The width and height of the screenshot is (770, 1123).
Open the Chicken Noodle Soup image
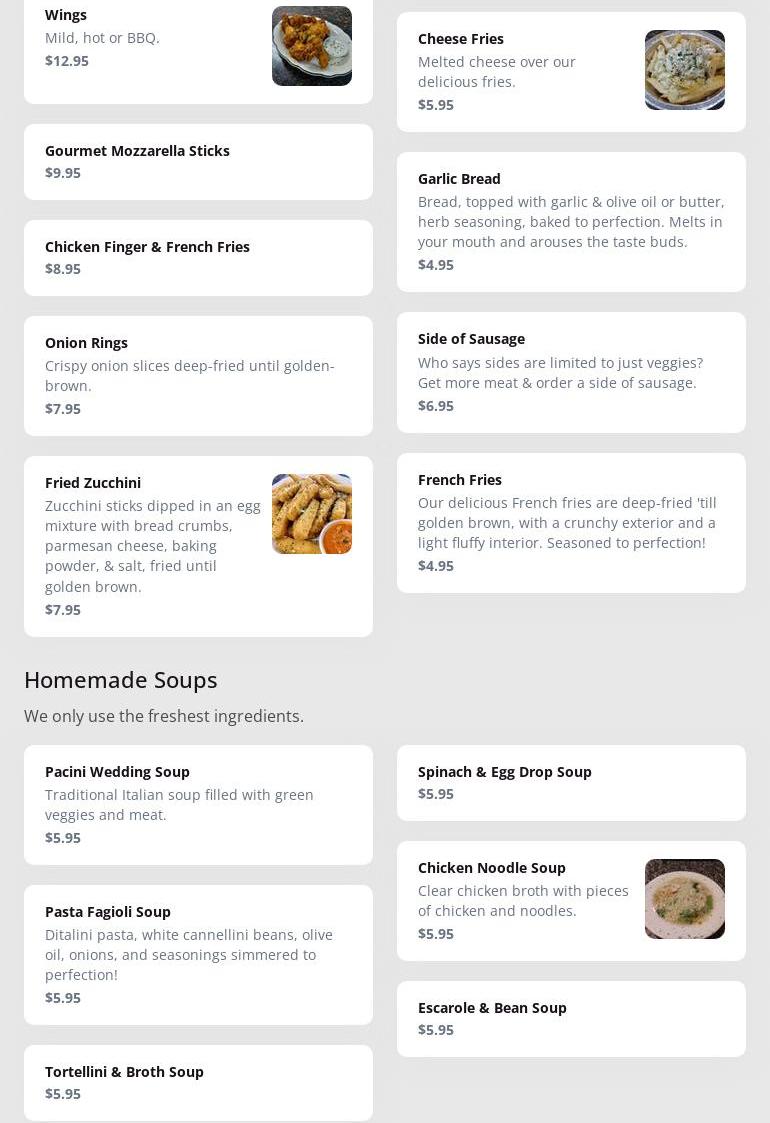coord(684,899)
